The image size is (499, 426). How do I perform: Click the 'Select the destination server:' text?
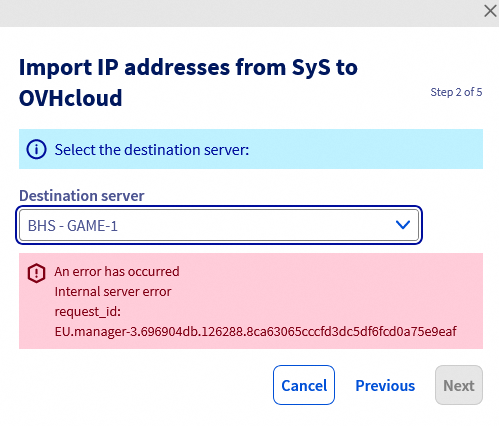pos(152,150)
